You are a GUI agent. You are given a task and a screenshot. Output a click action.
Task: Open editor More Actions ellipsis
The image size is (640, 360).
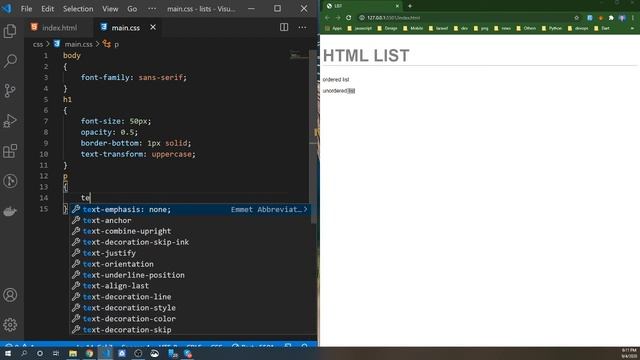tap(302, 27)
